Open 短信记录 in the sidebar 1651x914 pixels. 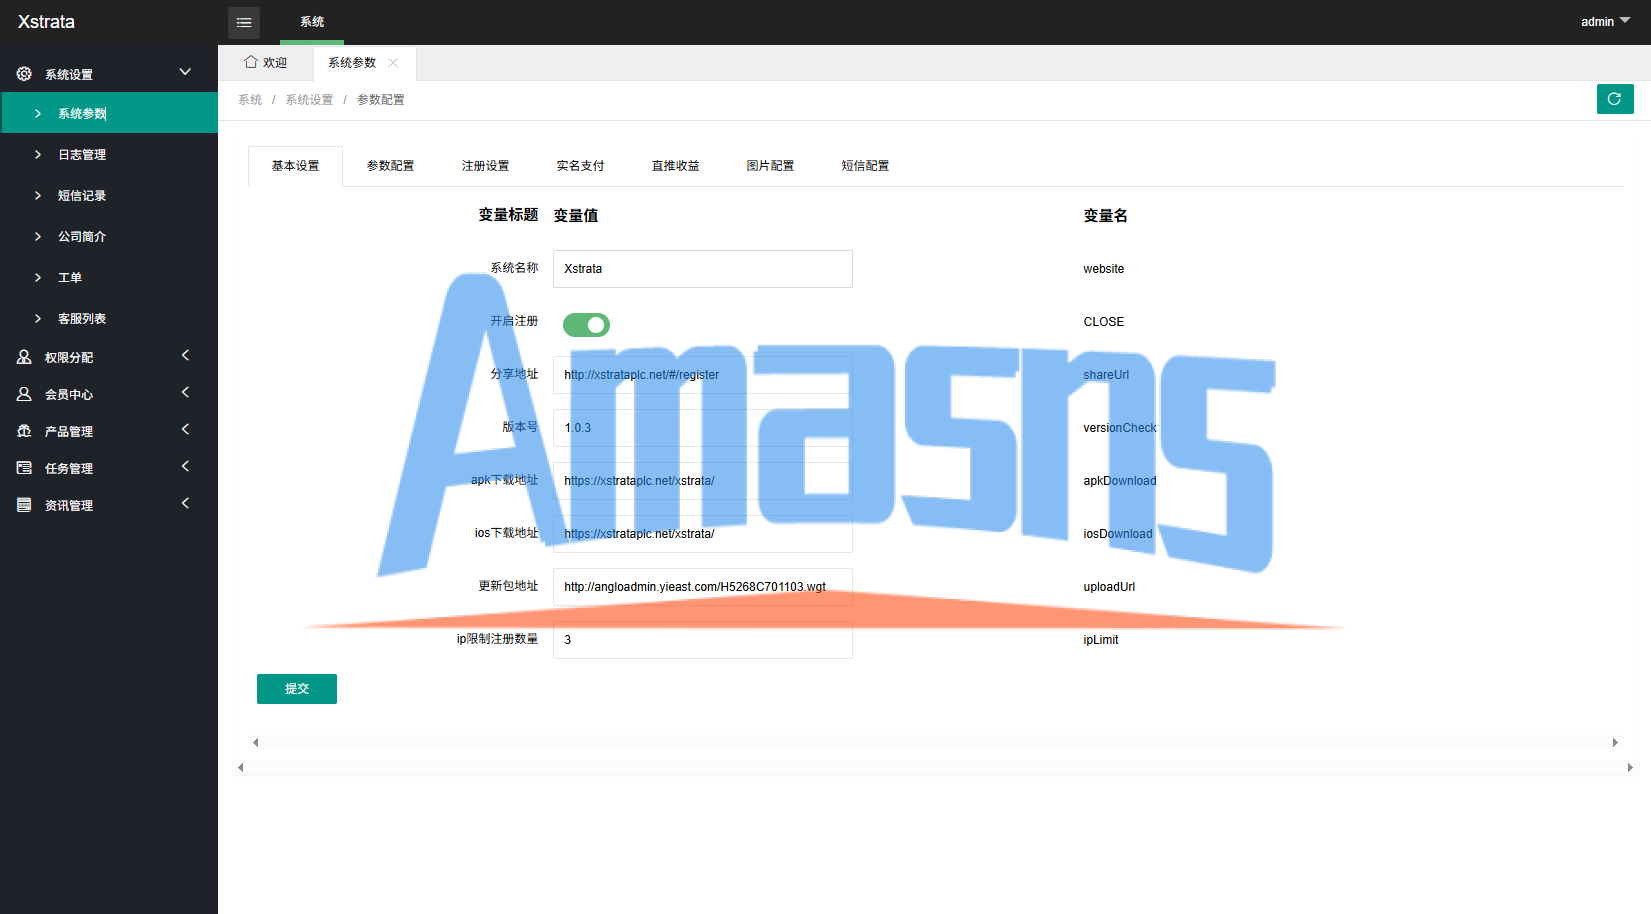[109, 196]
